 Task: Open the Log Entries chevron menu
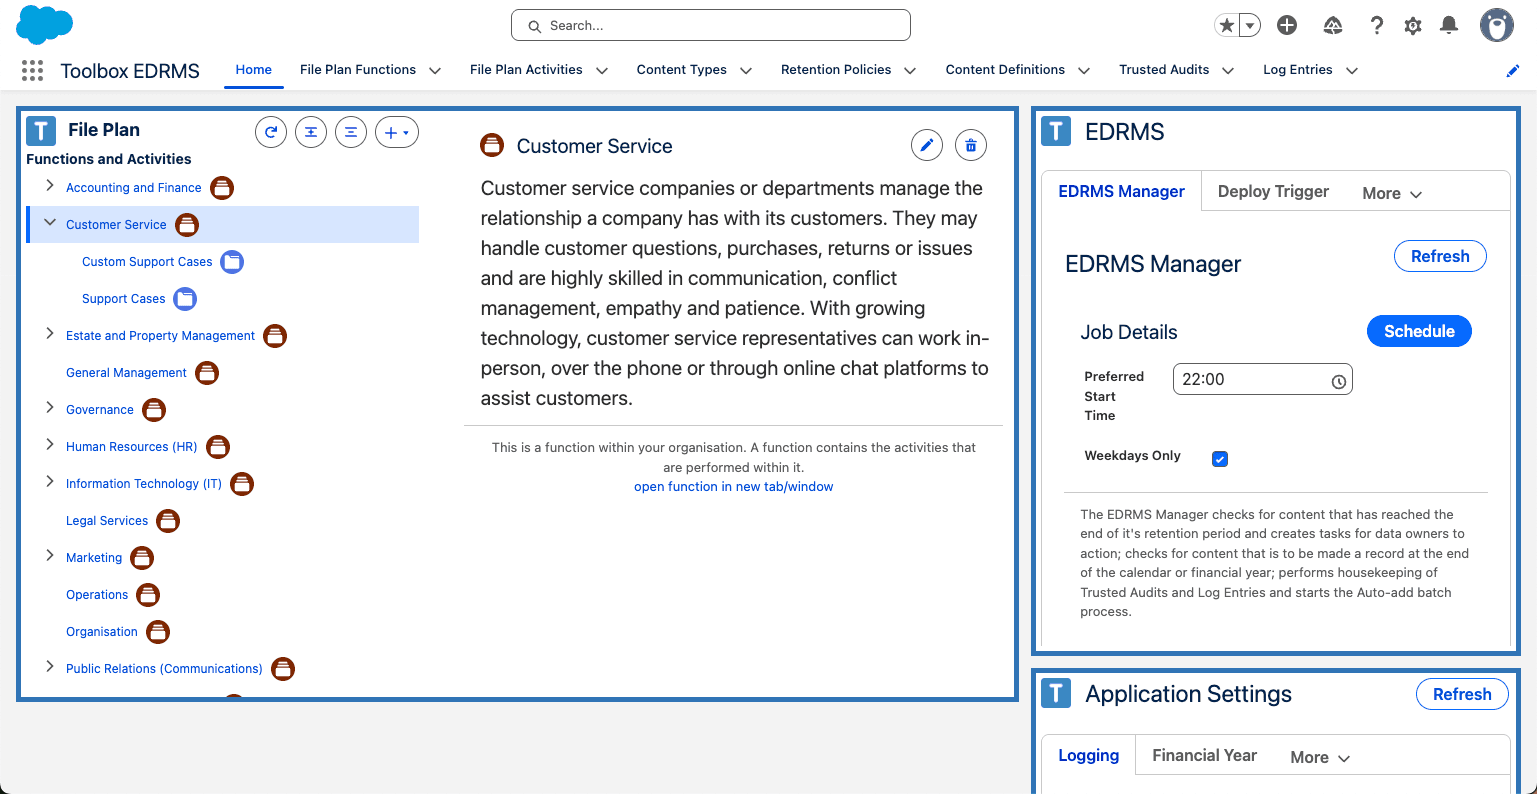[1352, 71]
